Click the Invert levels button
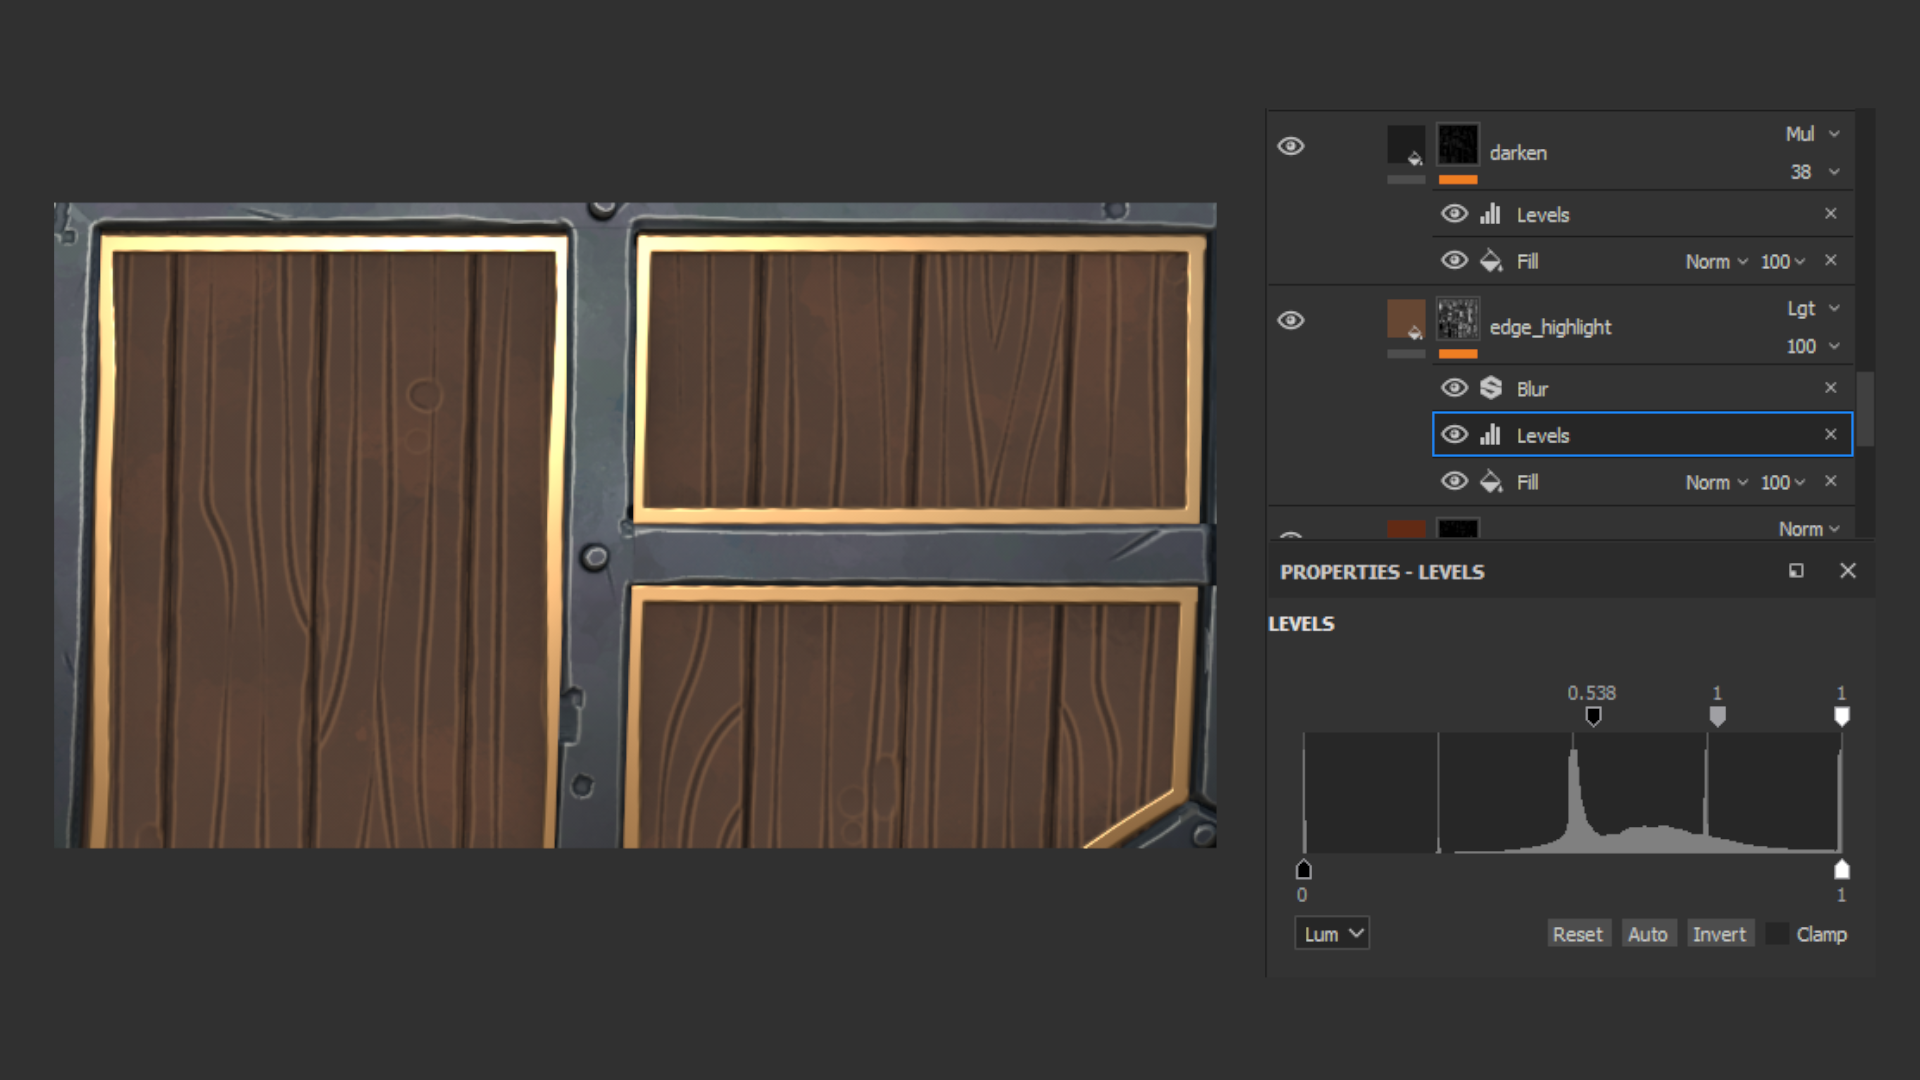Viewport: 1920px width, 1080px height. [1719, 934]
